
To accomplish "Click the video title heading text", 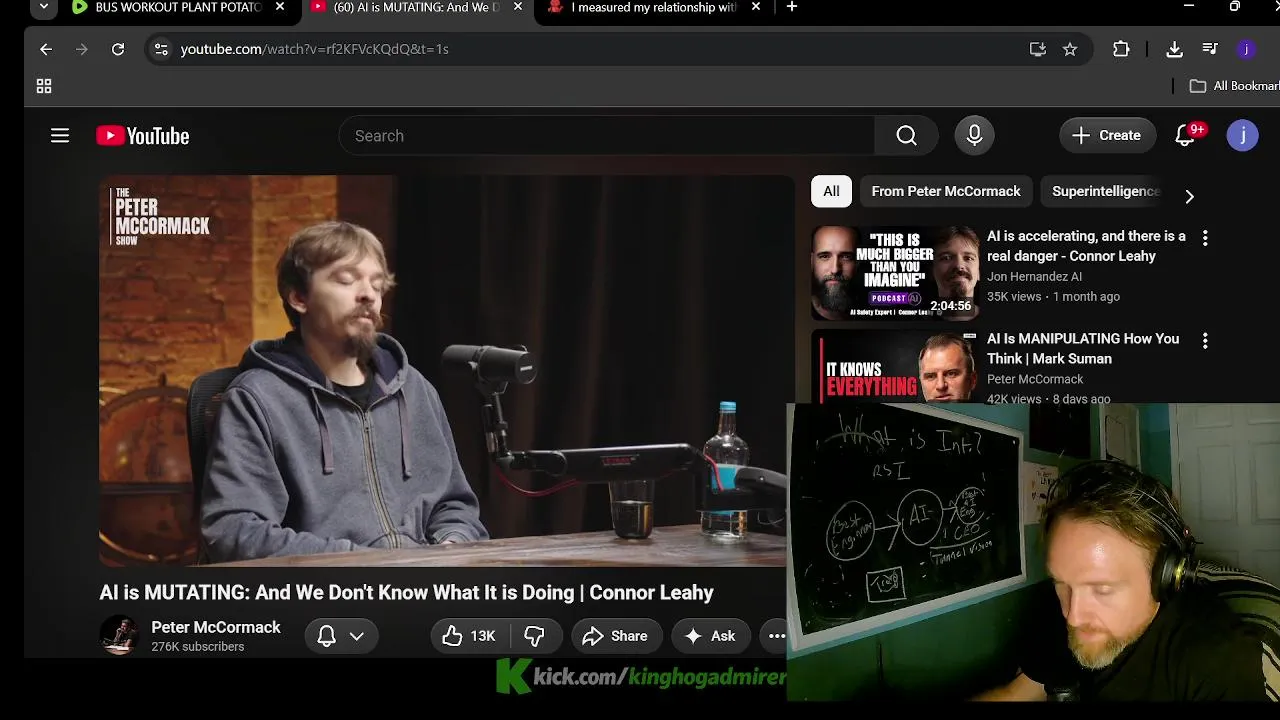I will [x=406, y=593].
